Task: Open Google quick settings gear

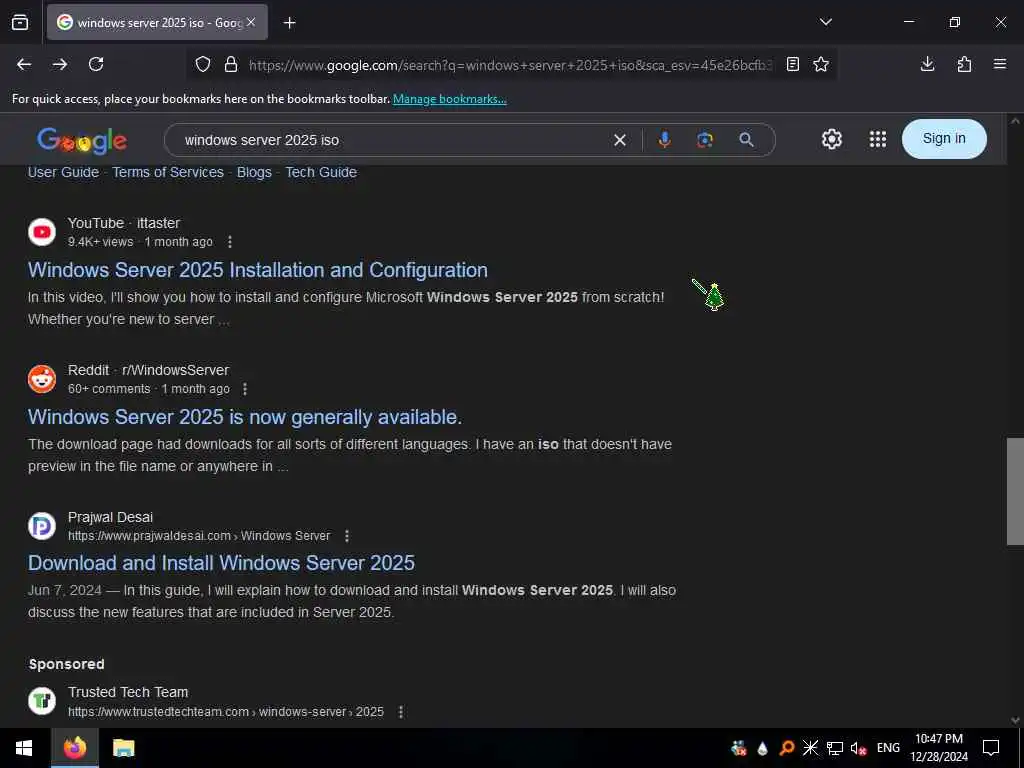Action: (831, 138)
